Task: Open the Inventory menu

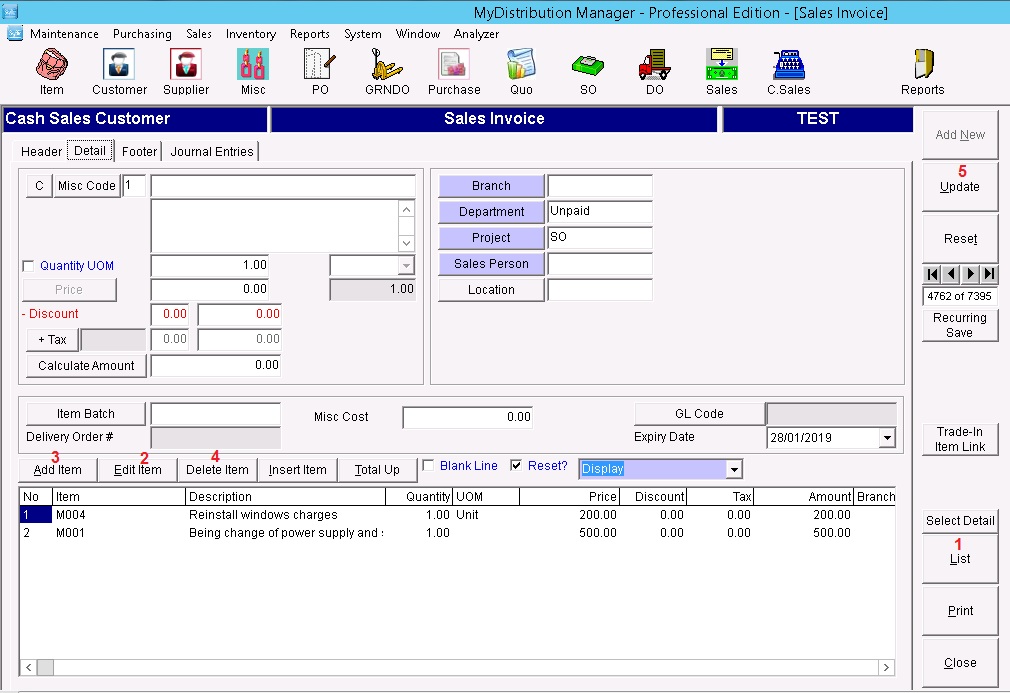Action: pyautogui.click(x=250, y=34)
